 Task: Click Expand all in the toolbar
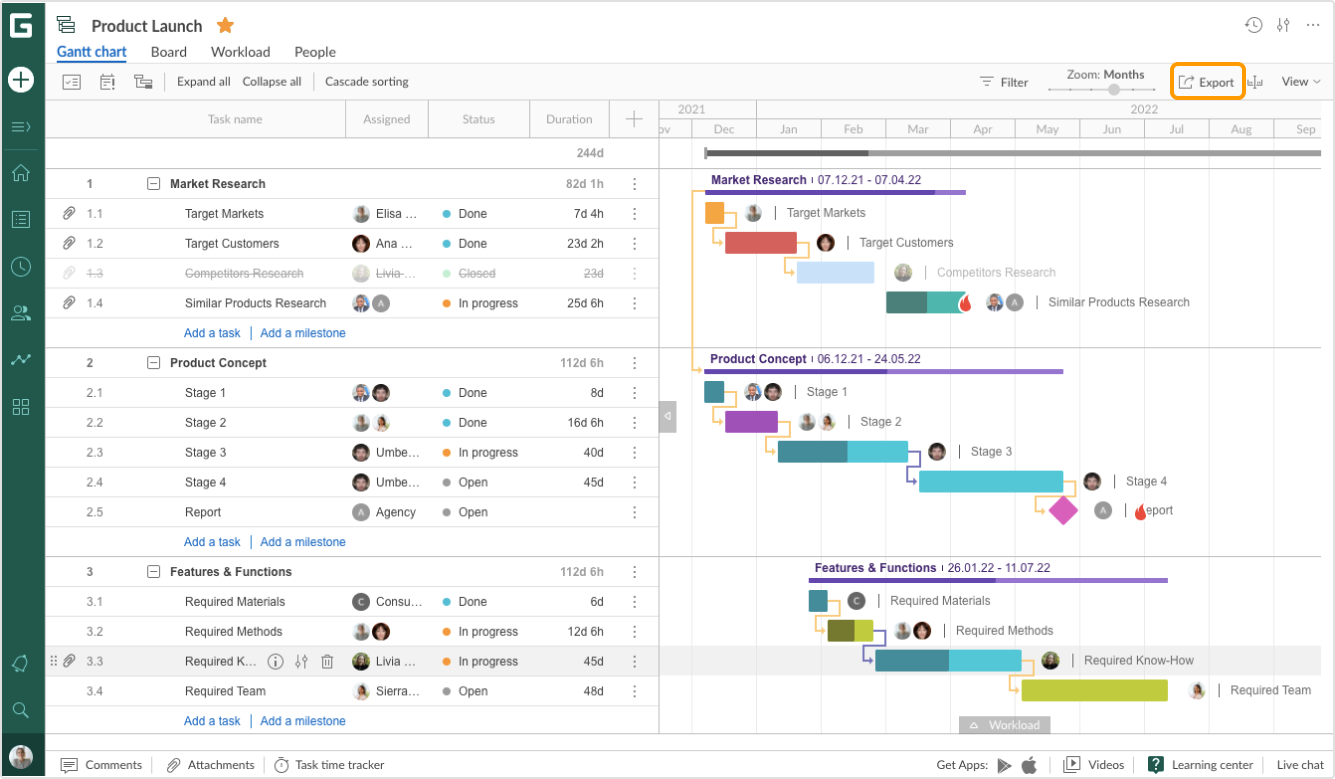(x=203, y=81)
